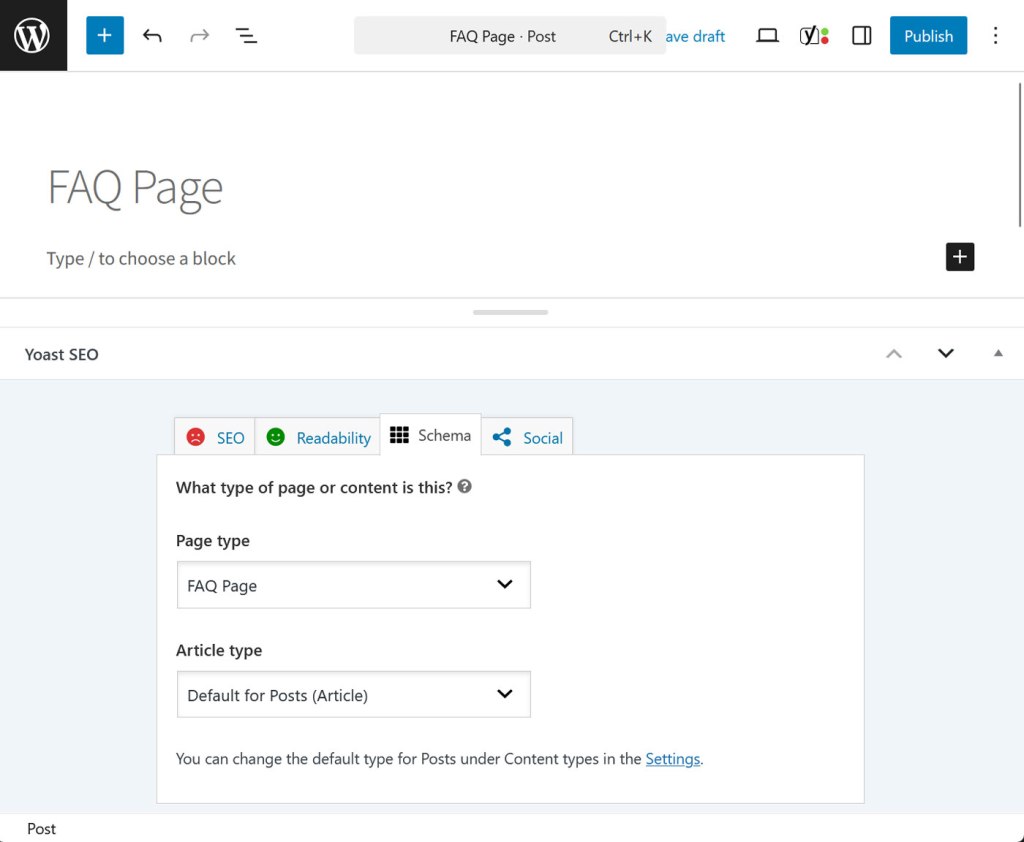
Task: Click the FAQ Page post title
Action: pos(135,188)
